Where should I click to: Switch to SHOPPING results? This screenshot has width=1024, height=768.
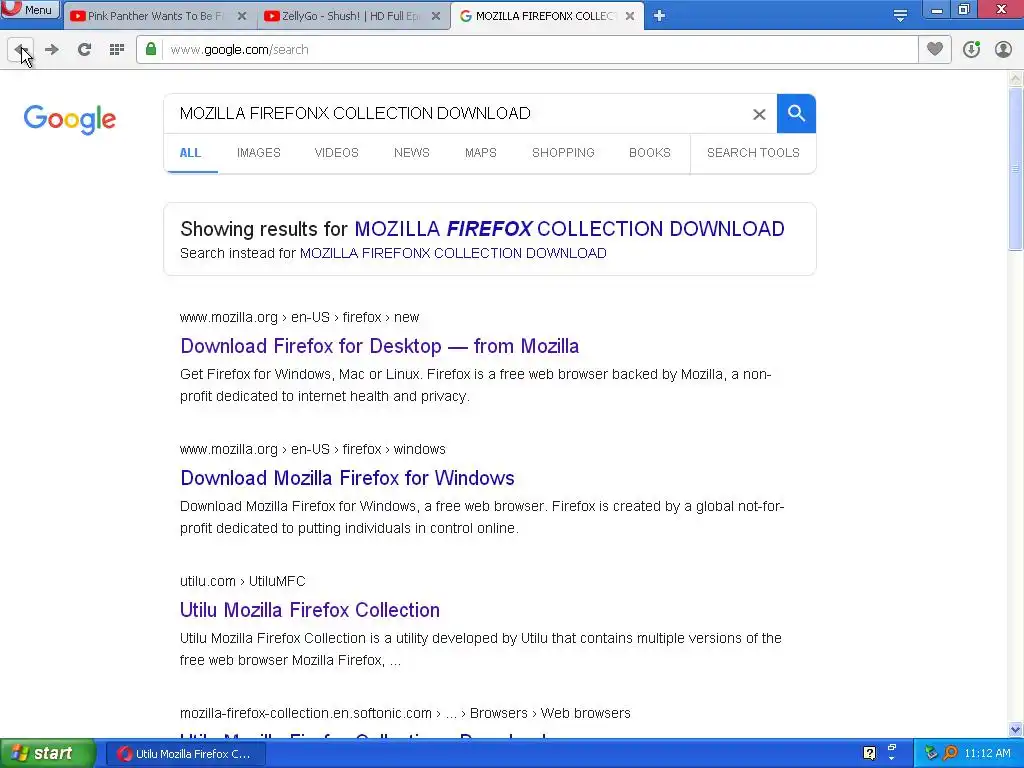point(563,153)
